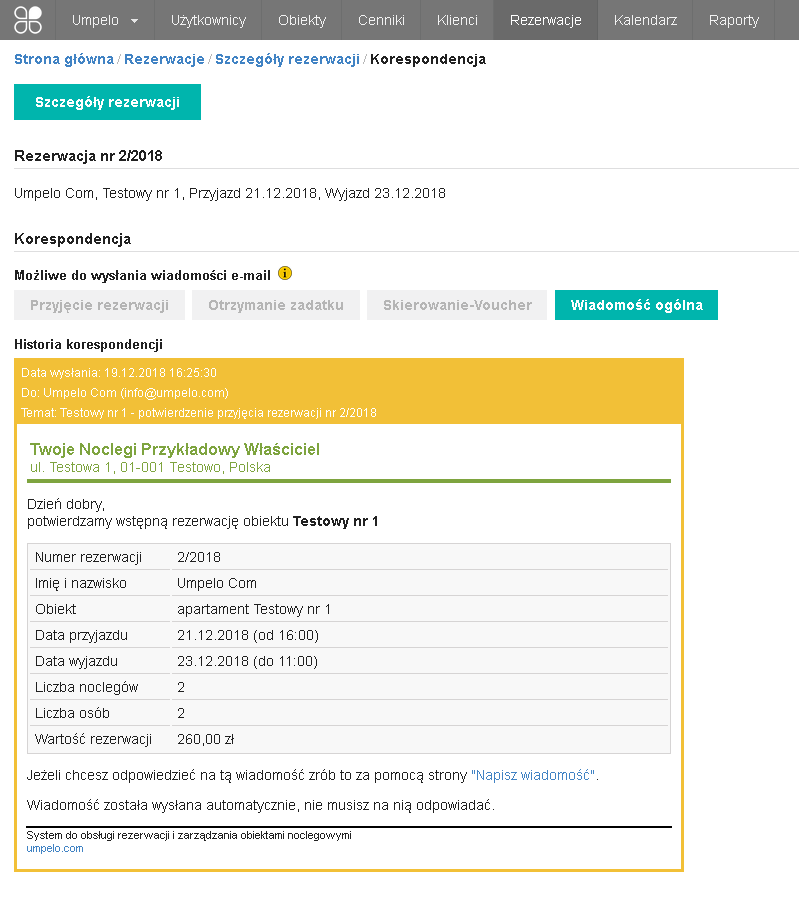The image size is (799, 900).
Task: Click the Szczegóły rezerwacji breadcrumb link
Action: coord(287,59)
